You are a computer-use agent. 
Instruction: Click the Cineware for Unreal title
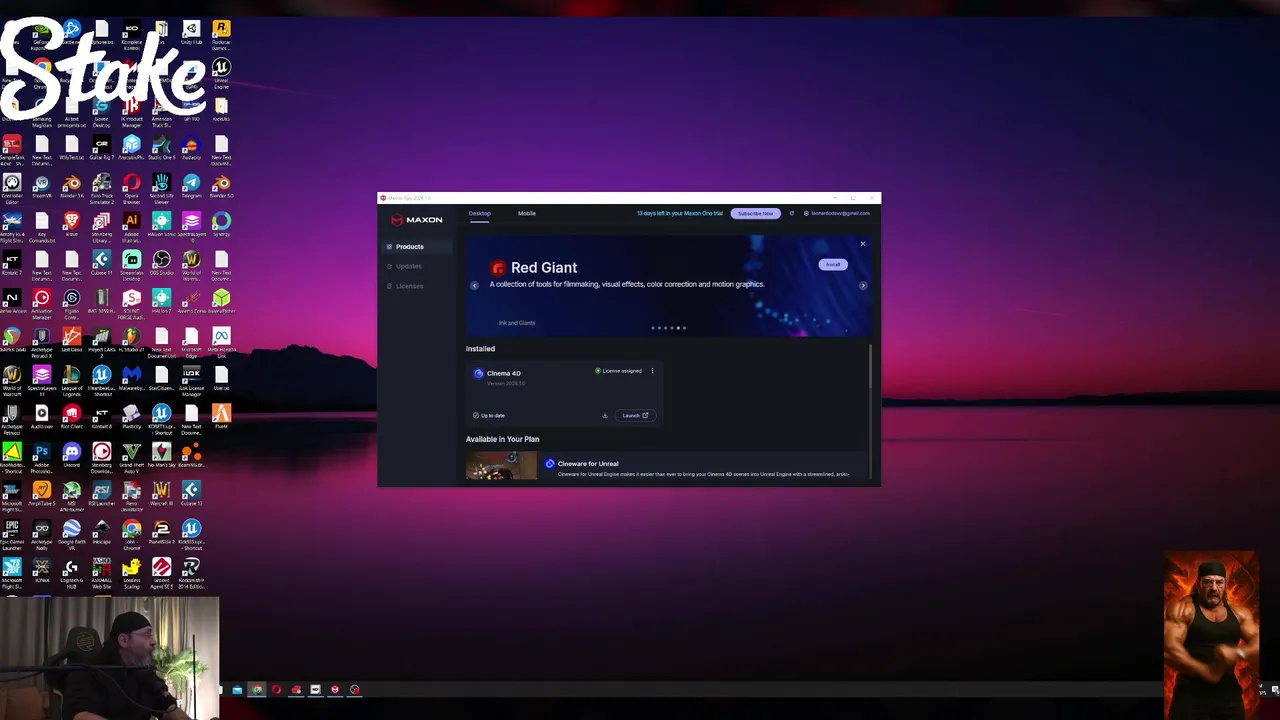click(588, 464)
